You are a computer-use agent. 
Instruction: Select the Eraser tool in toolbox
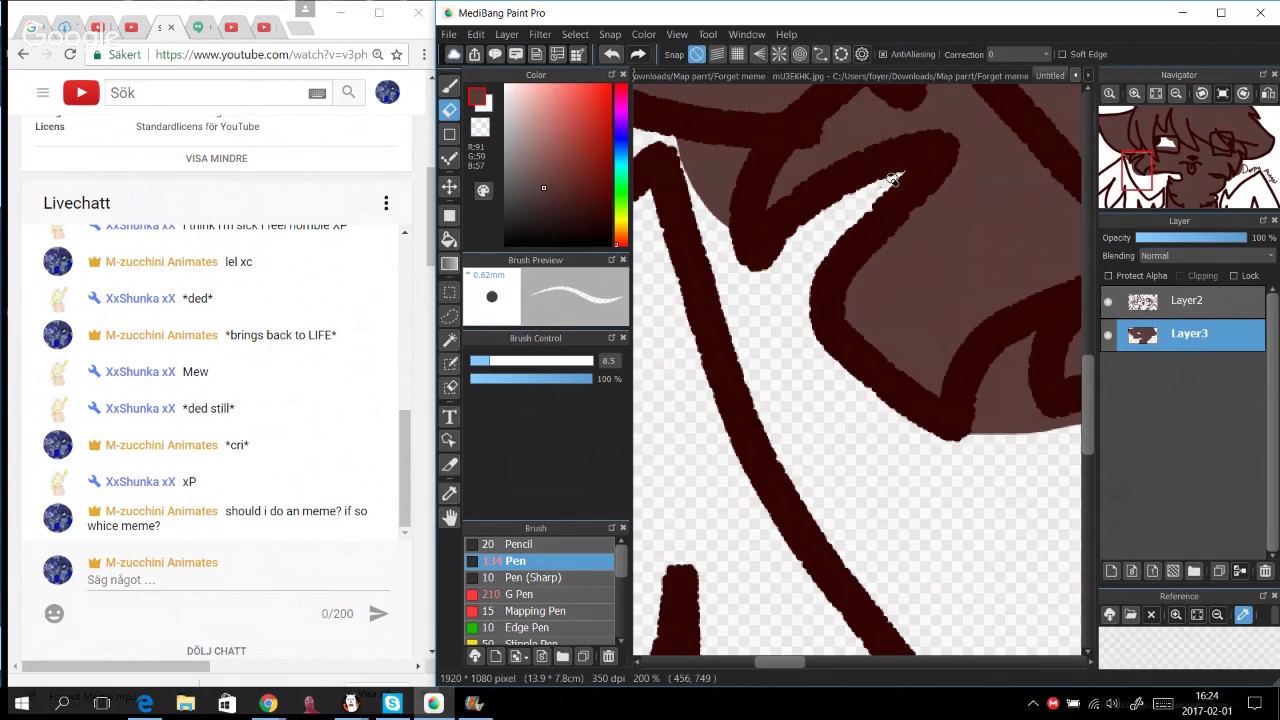pos(450,110)
